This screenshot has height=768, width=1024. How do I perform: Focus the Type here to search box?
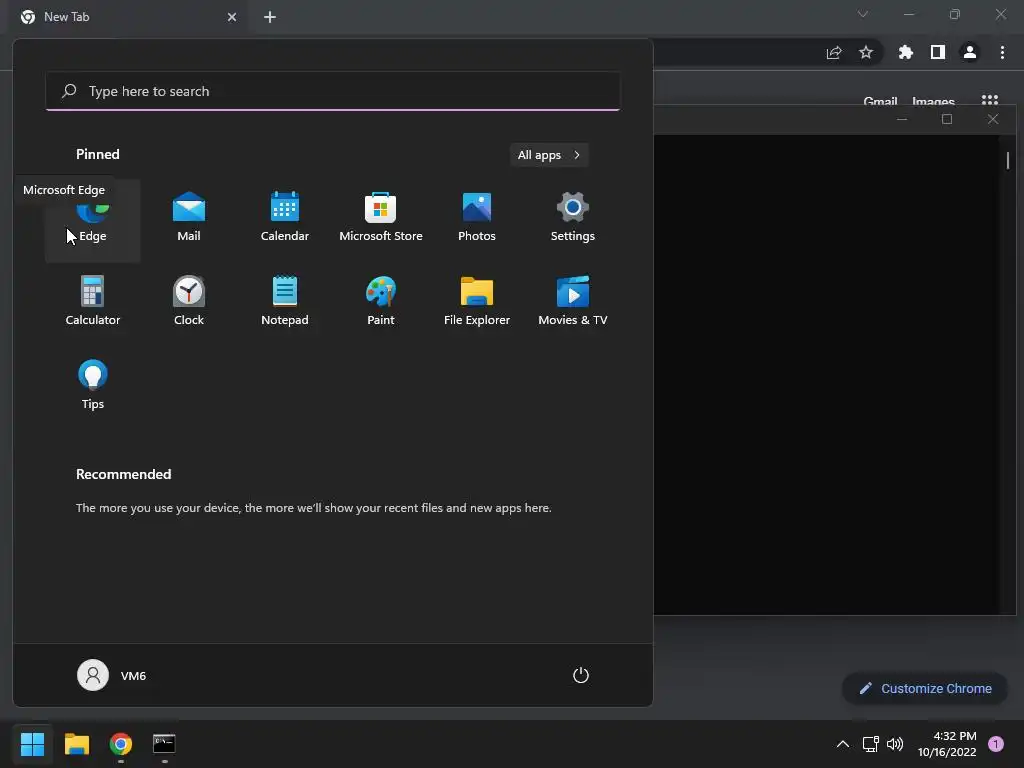point(332,91)
